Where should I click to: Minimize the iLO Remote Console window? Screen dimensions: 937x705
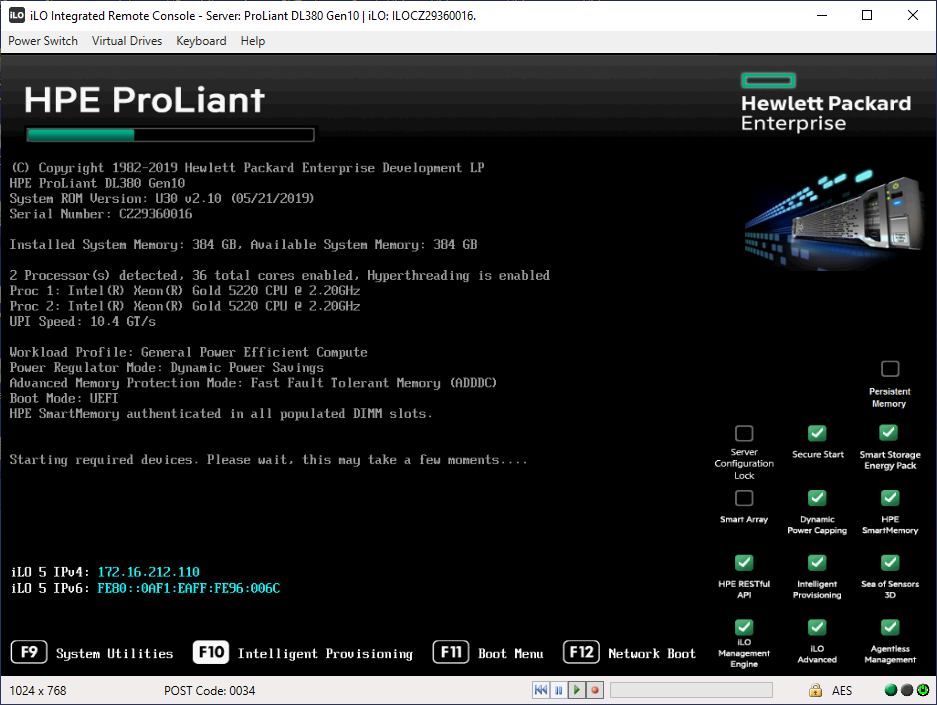[822, 16]
